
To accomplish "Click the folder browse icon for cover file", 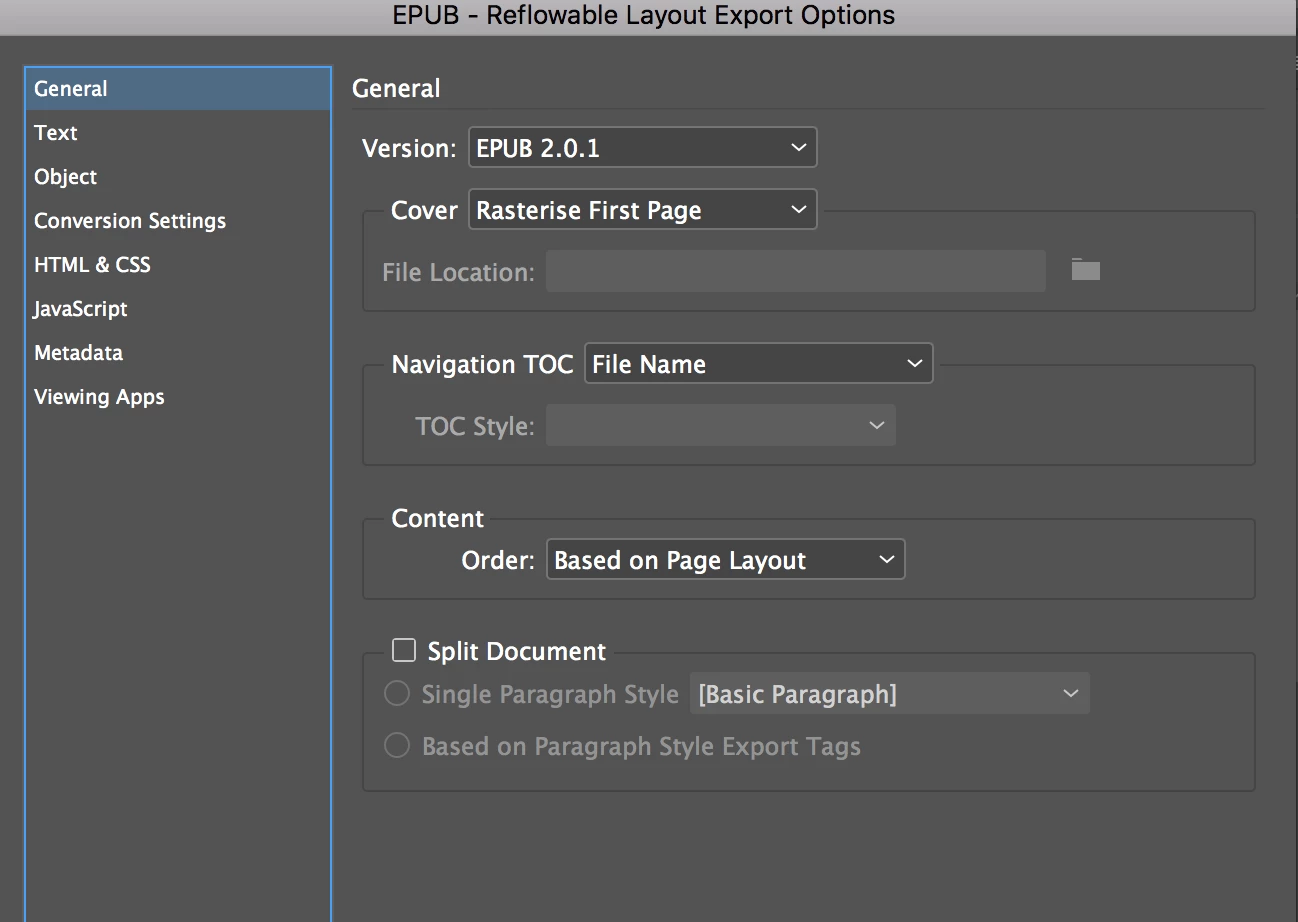I will tap(1086, 270).
